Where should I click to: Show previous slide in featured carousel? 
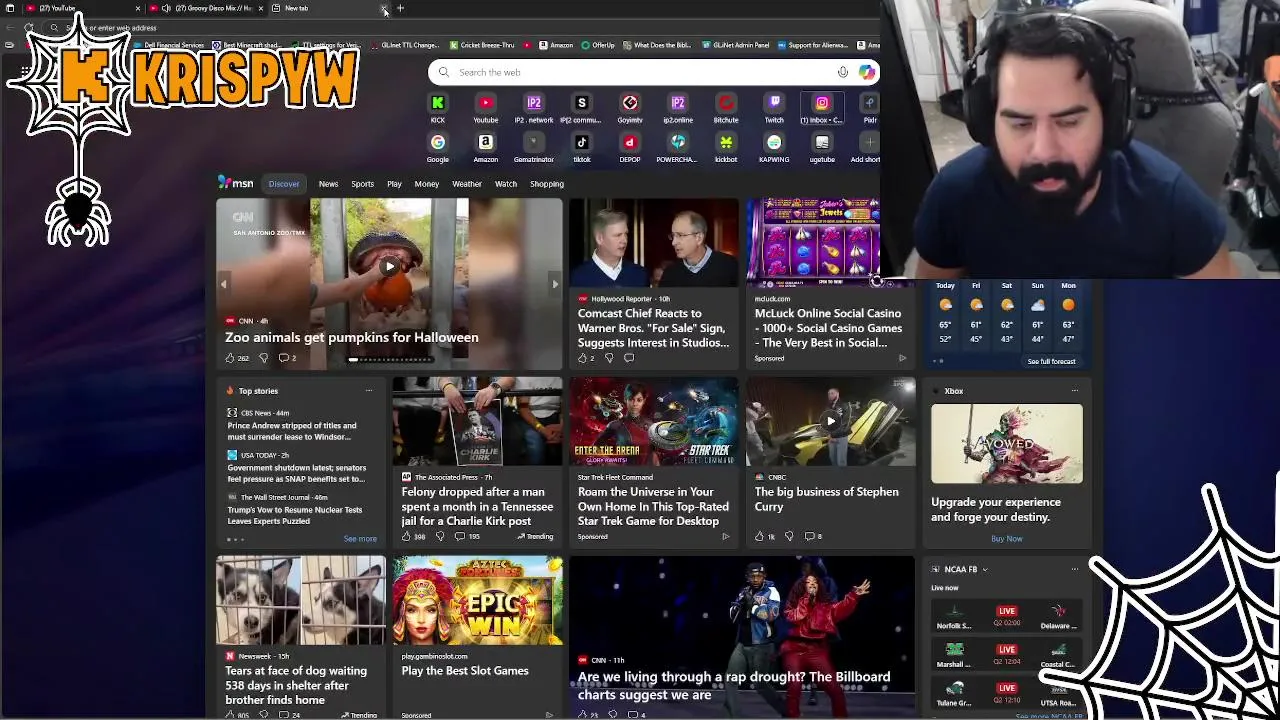(224, 284)
